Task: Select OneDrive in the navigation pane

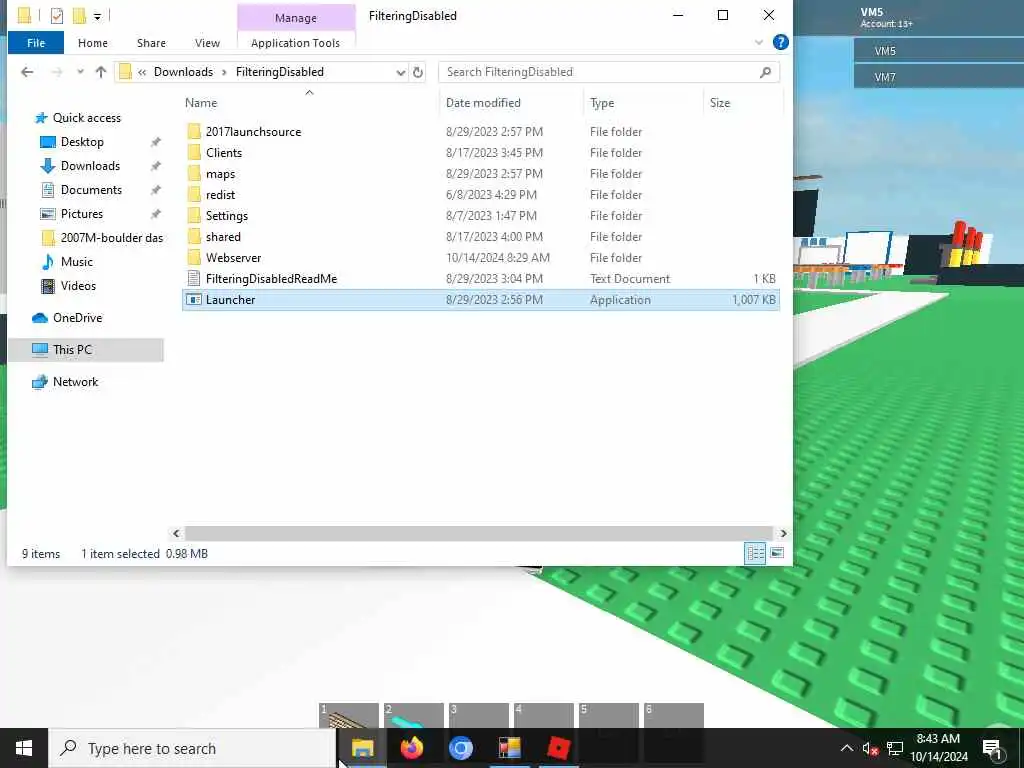Action: [x=77, y=317]
